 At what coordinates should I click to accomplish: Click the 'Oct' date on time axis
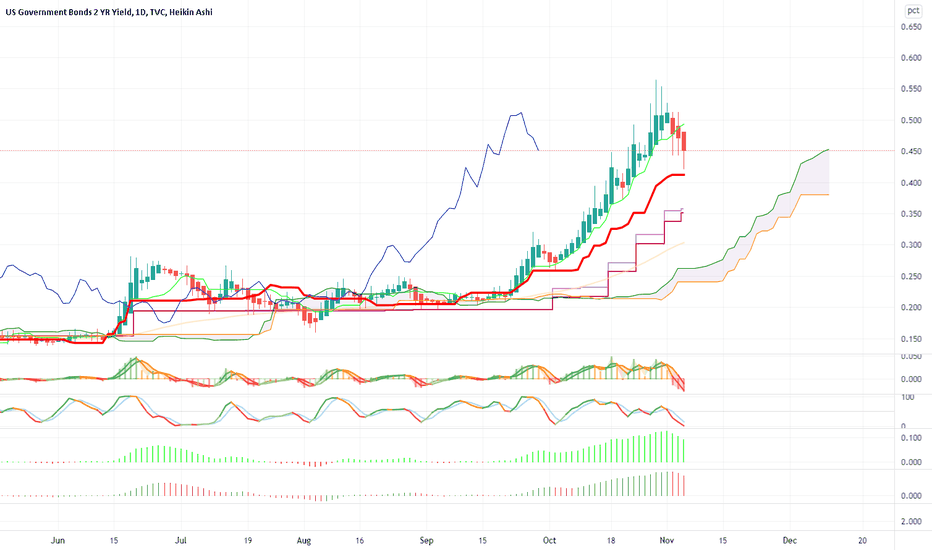pos(549,540)
